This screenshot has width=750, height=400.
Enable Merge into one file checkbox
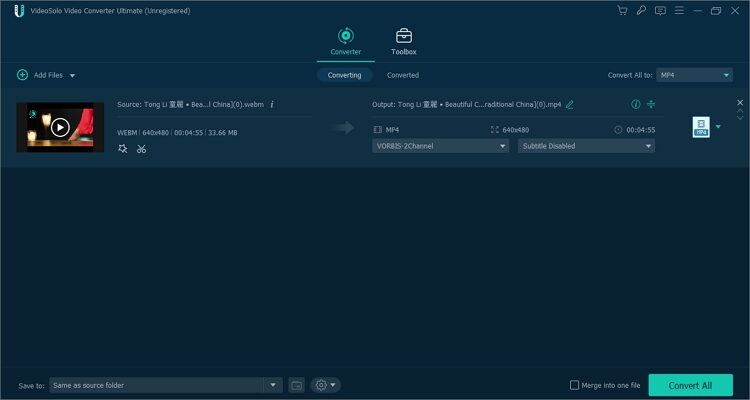574,385
